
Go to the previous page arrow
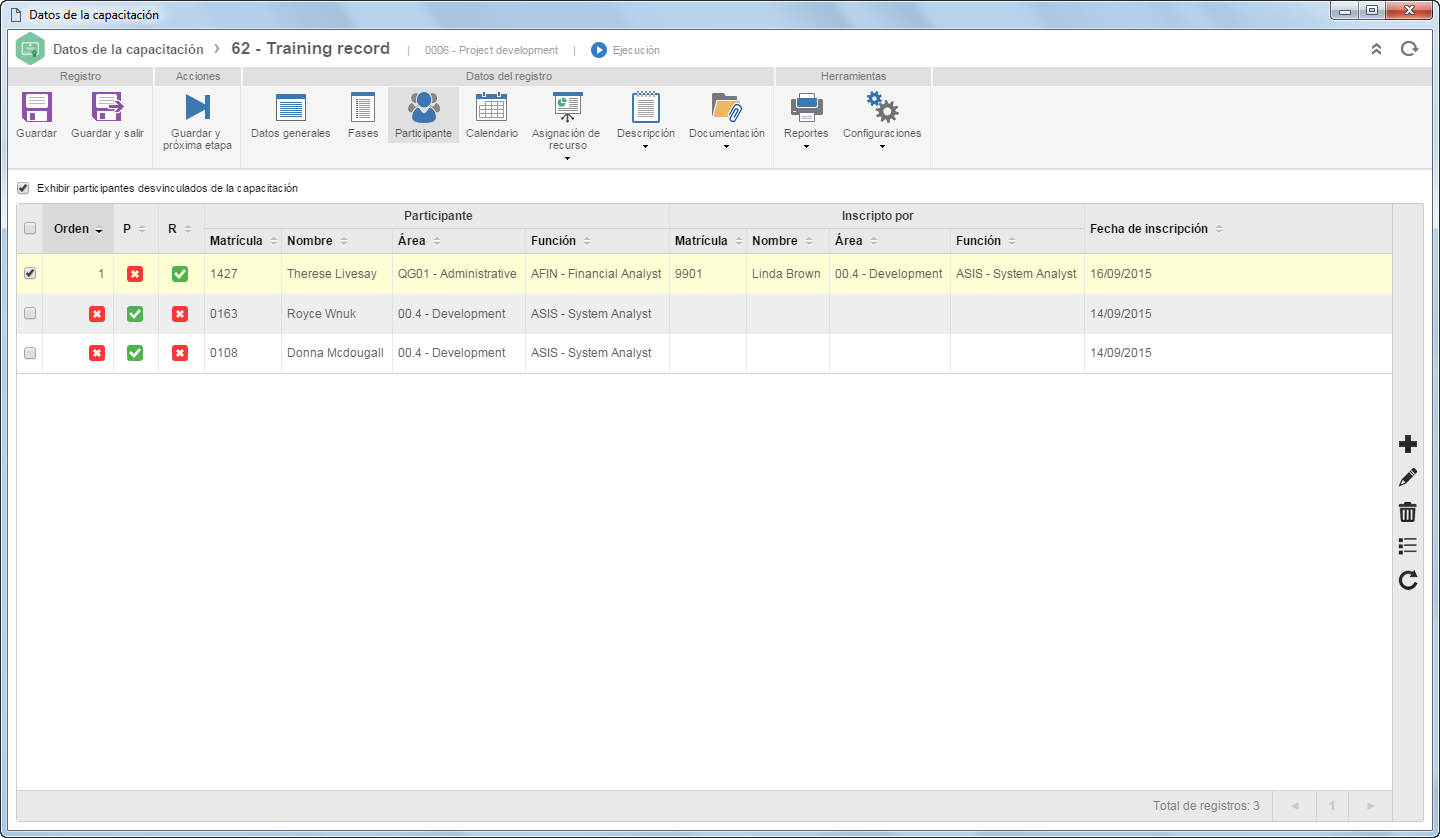click(x=1294, y=806)
